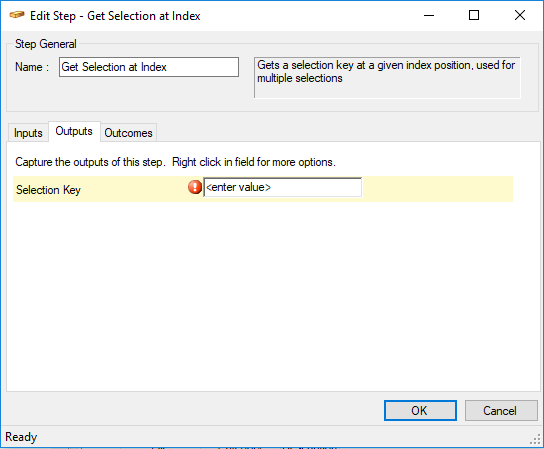Open the Outcomes tab
This screenshot has height=449, width=544.
(128, 133)
